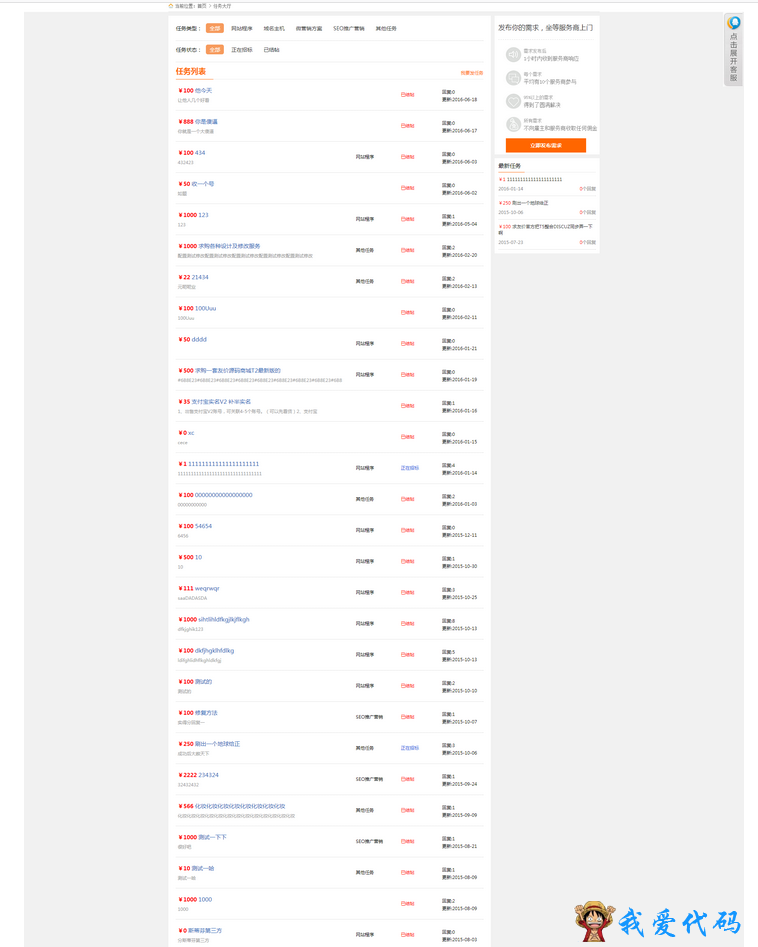
Task: Click the money bag icon in the sidebar
Action: pos(513,124)
